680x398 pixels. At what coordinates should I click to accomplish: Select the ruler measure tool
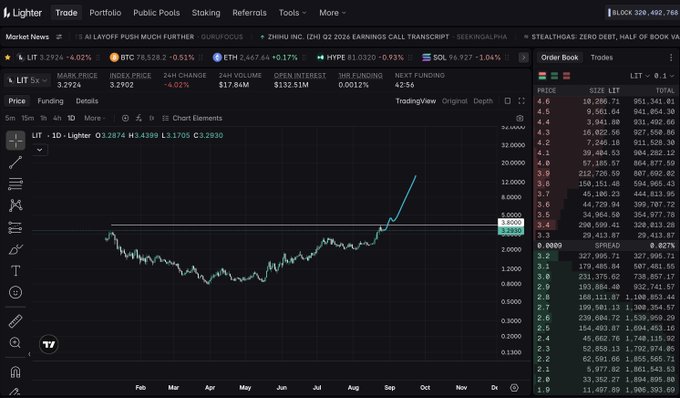(15, 321)
